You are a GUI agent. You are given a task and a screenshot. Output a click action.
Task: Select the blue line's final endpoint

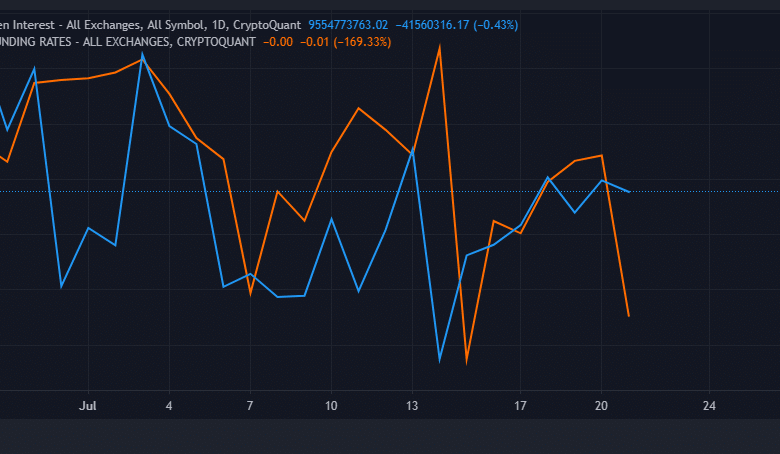(628, 191)
